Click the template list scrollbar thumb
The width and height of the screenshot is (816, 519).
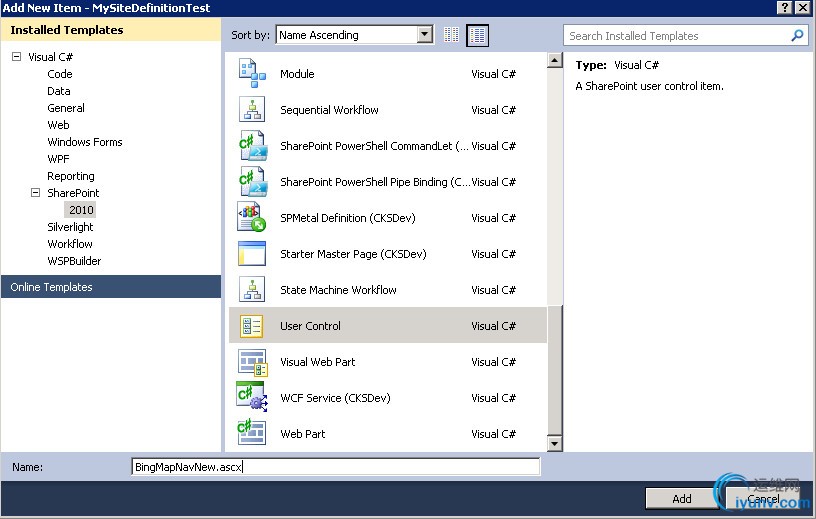(x=555, y=370)
